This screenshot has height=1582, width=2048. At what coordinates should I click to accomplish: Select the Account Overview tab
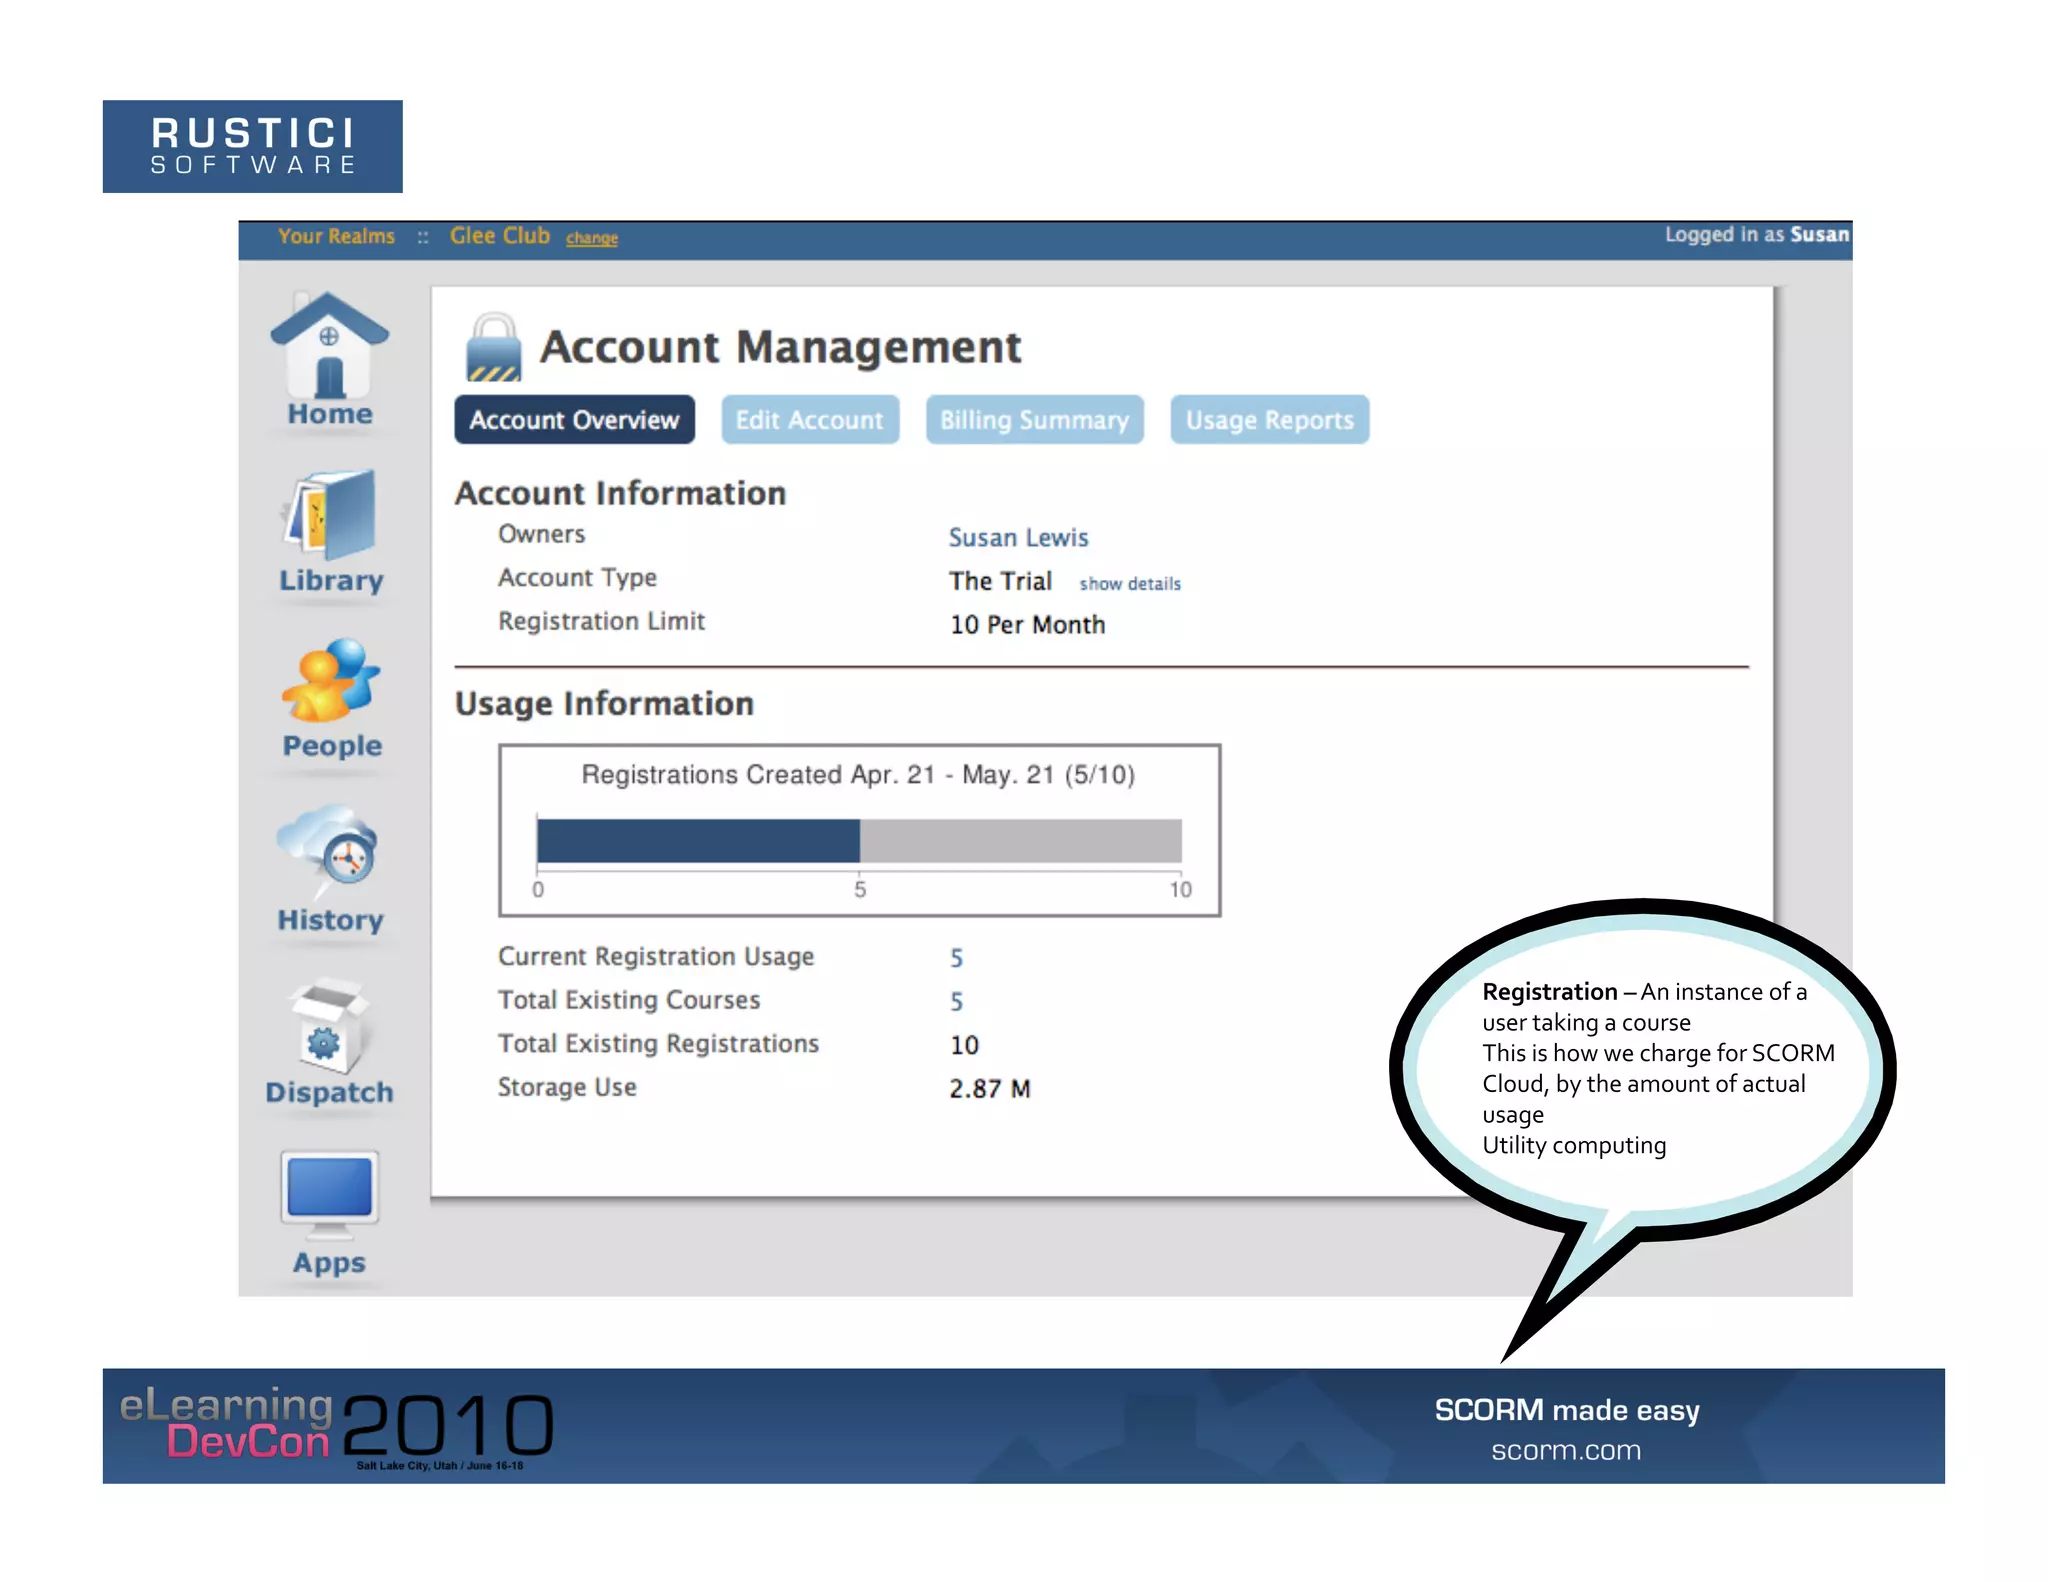click(574, 420)
